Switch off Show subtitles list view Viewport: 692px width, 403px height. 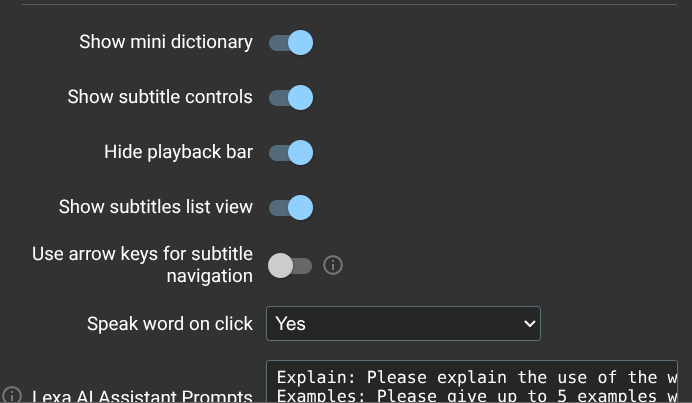tap(290, 207)
